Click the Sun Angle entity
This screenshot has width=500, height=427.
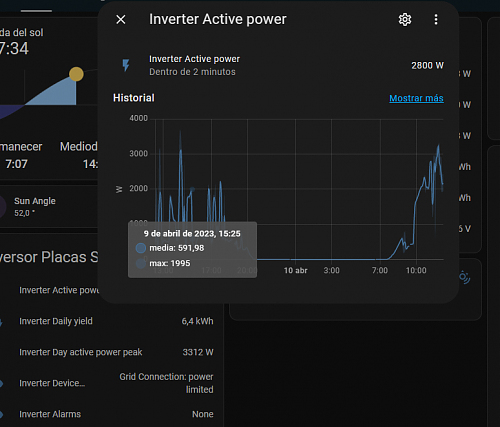tap(35, 206)
